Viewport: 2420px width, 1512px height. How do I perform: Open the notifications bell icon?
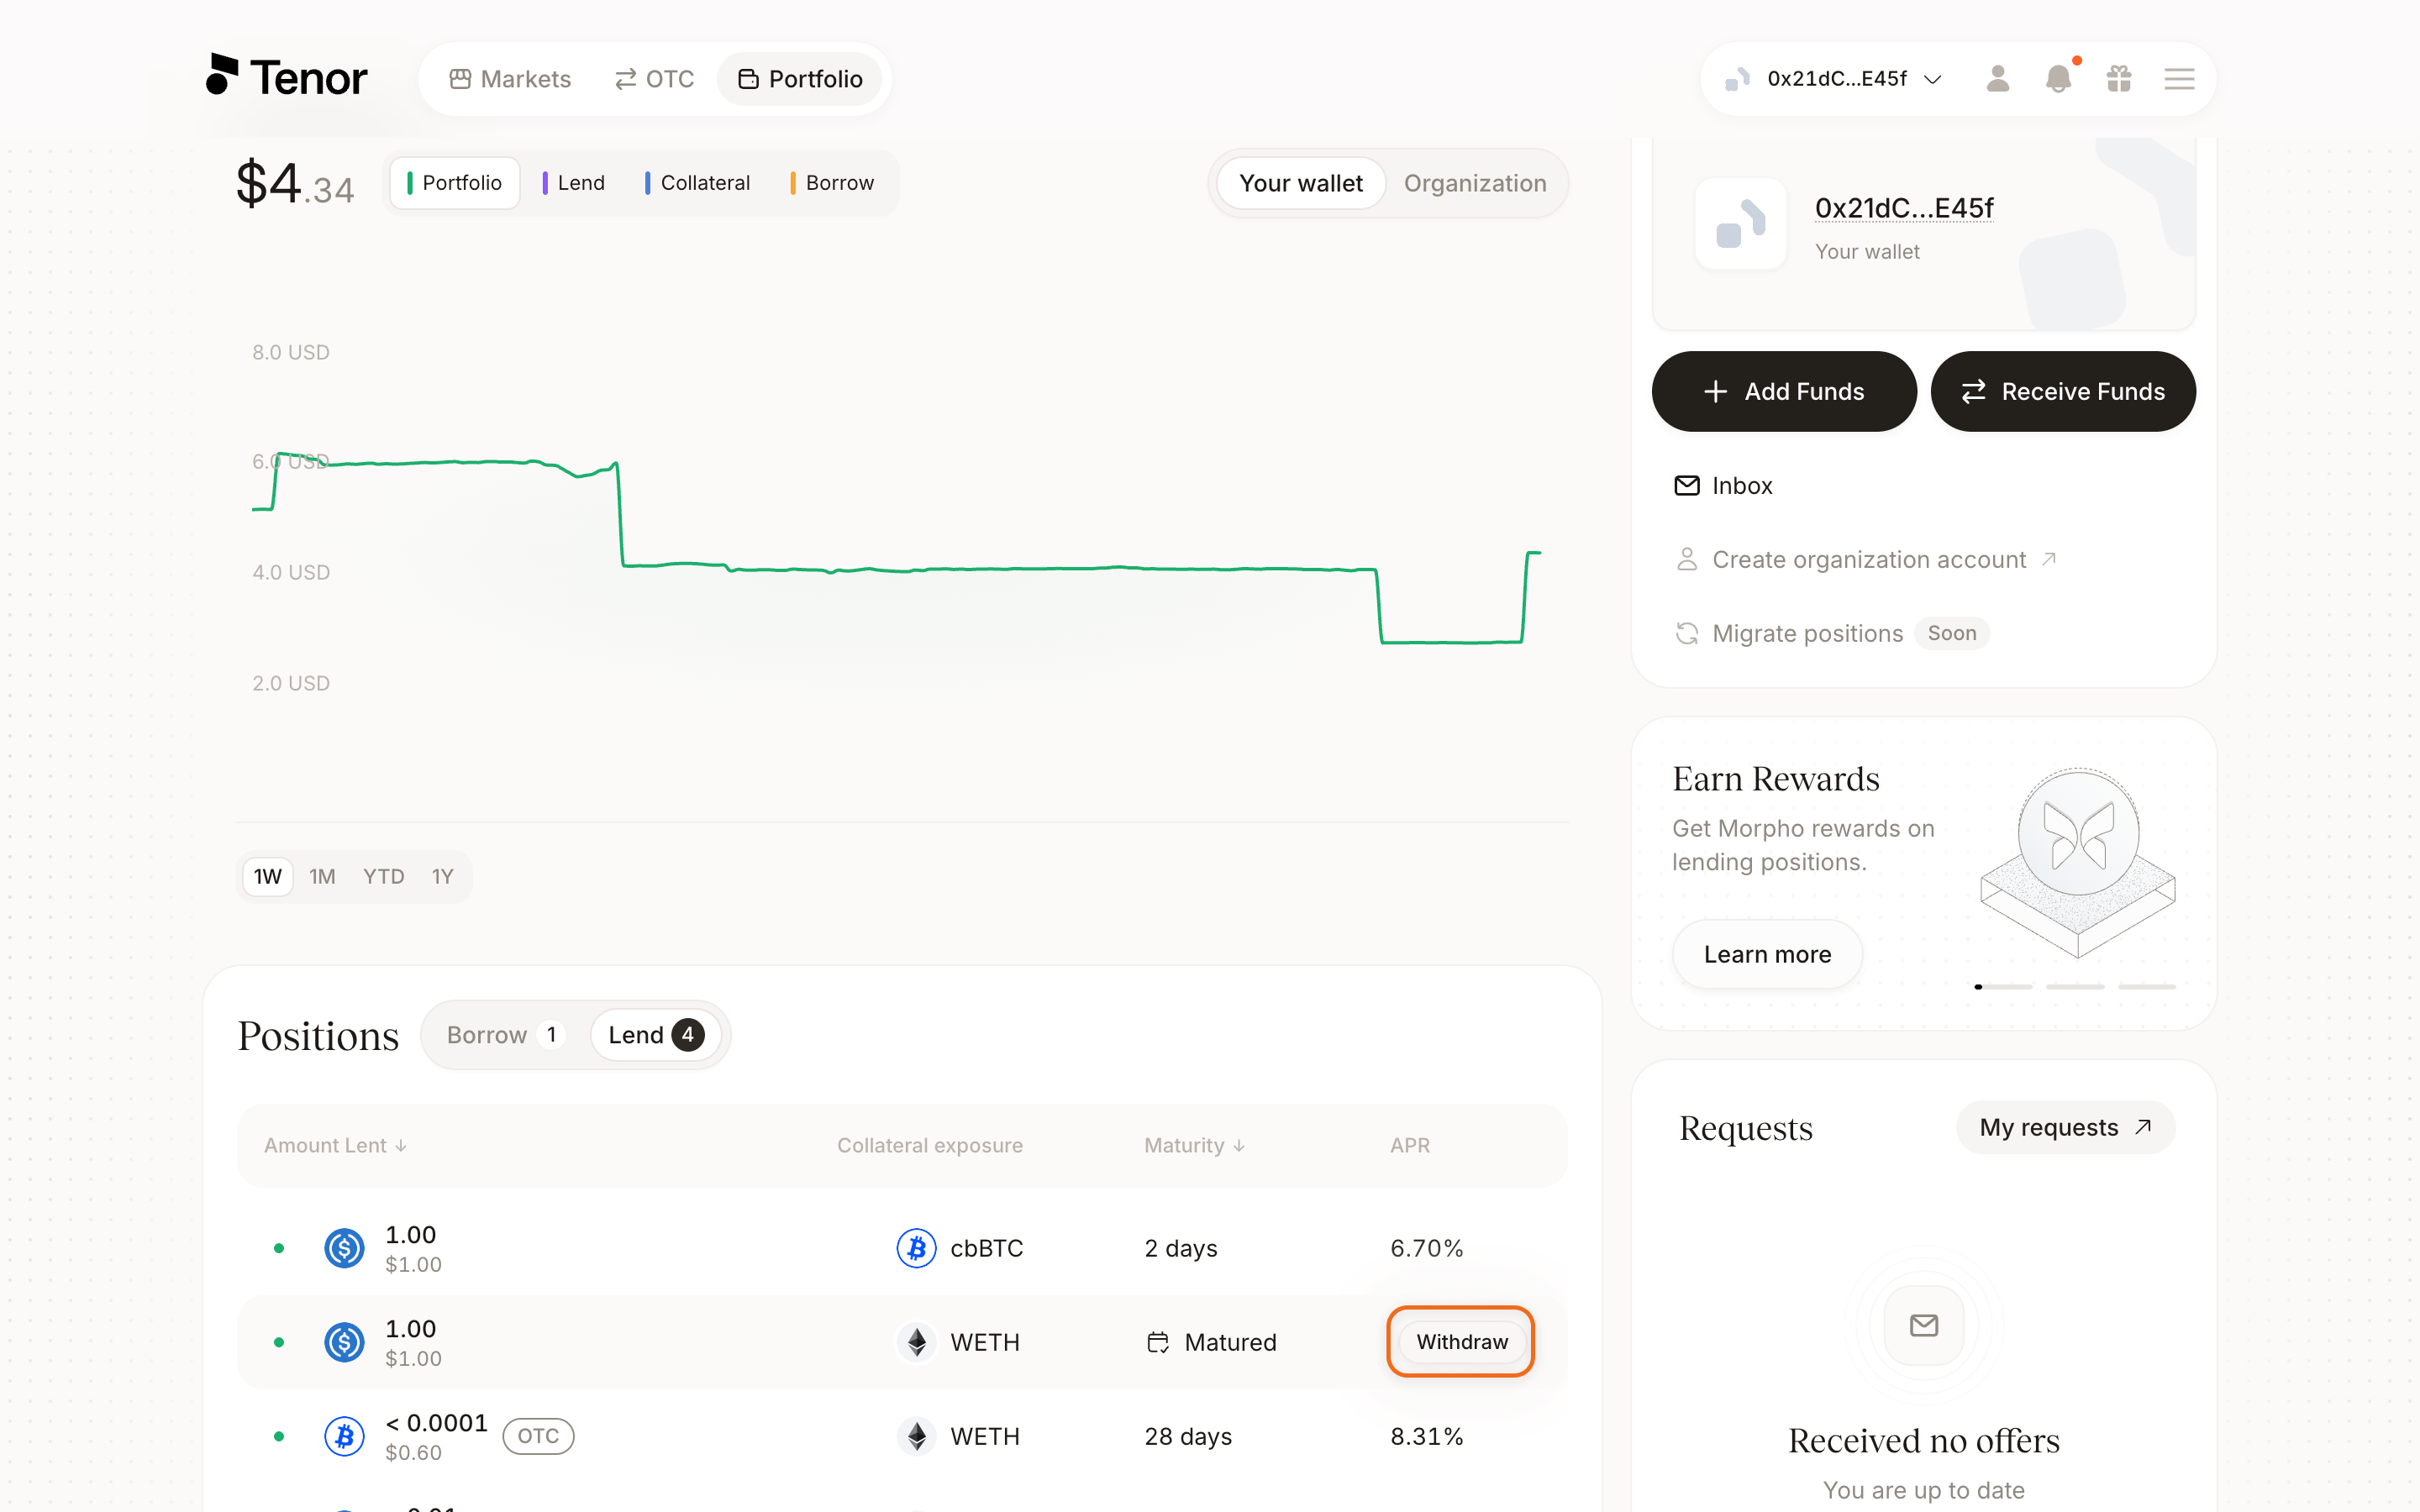tap(2057, 79)
